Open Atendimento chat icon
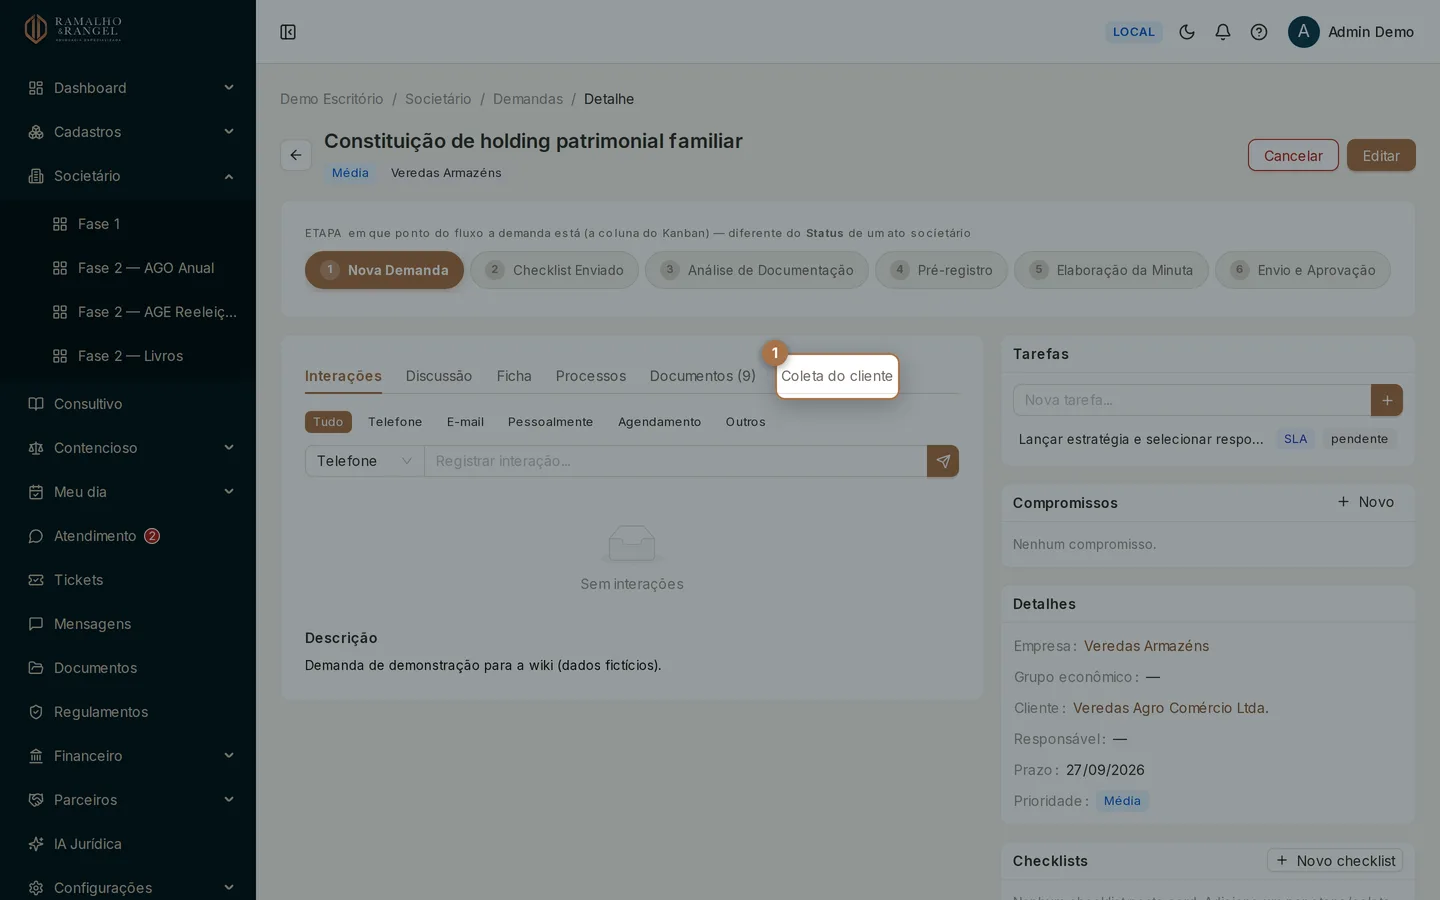This screenshot has height=900, width=1440. coord(36,536)
